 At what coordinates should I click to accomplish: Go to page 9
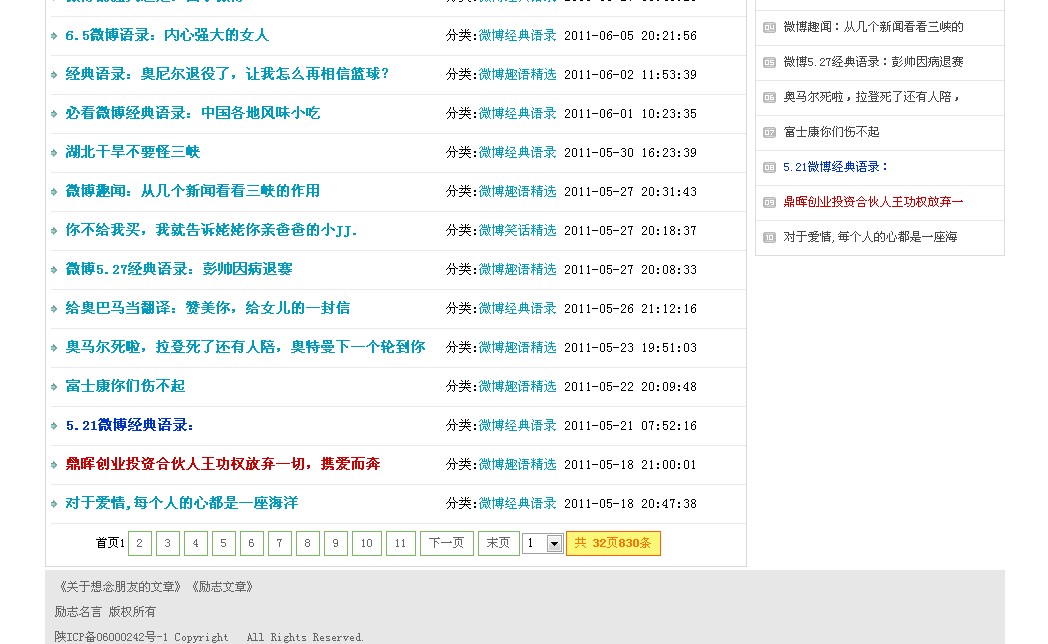click(336, 543)
